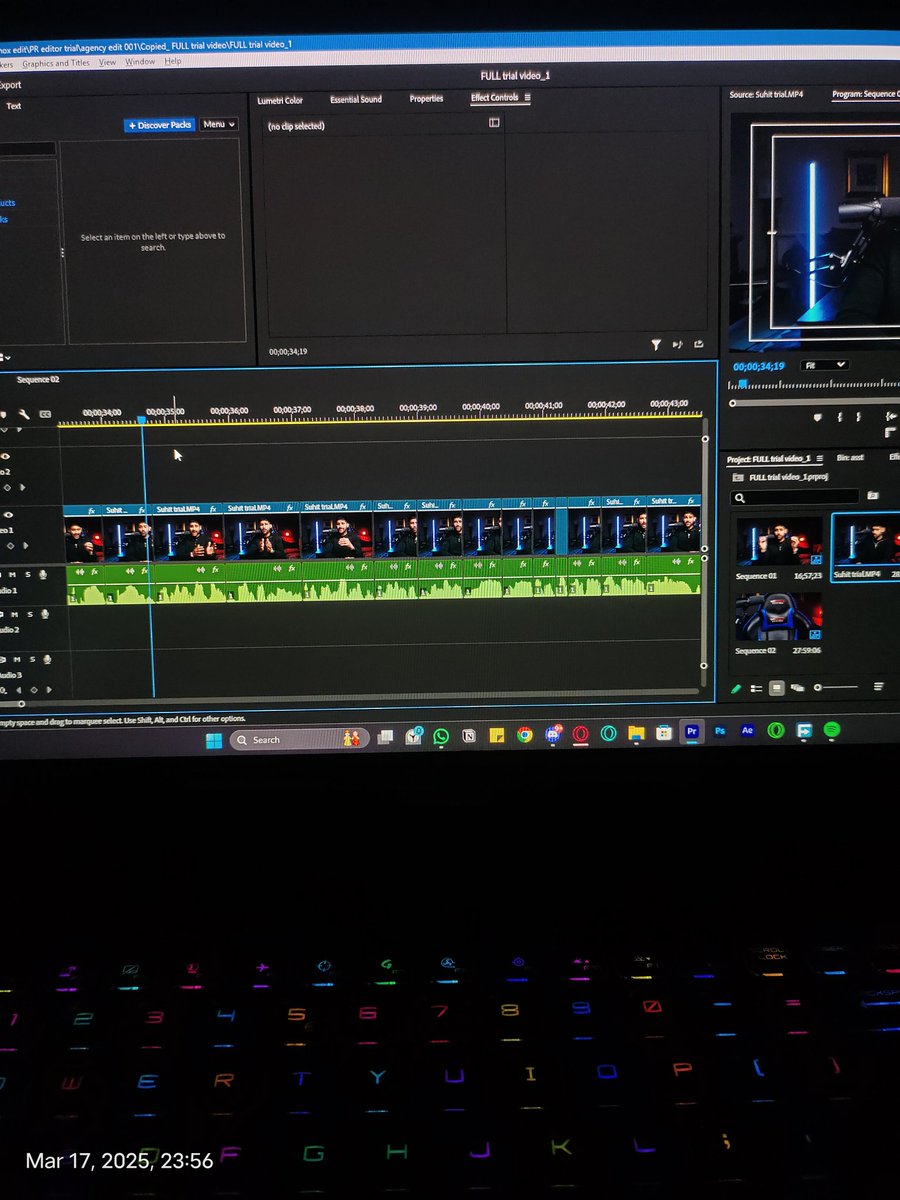Open Premiere Pro from the taskbar
Image resolution: width=900 pixels, height=1200 pixels.
point(692,732)
